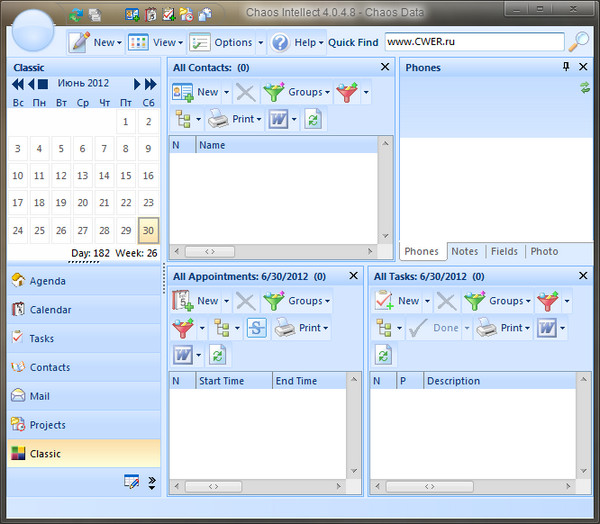The width and height of the screenshot is (600, 524).
Task: Refresh the All Contacts list
Action: tap(314, 119)
